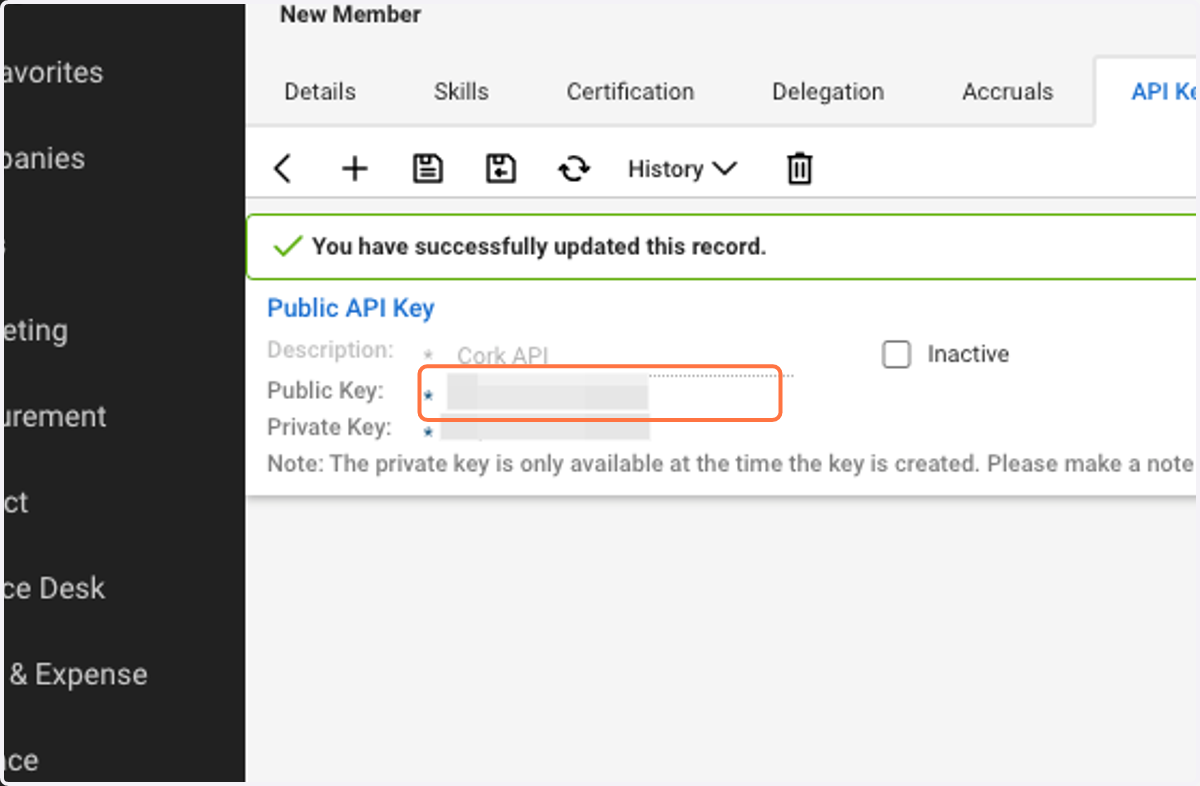Click the Save and Close icon

(500, 169)
